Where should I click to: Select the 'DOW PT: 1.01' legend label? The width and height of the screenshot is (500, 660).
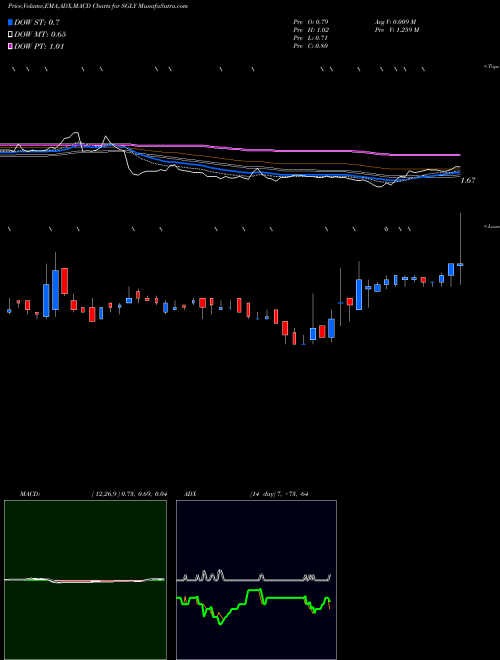click(x=39, y=46)
